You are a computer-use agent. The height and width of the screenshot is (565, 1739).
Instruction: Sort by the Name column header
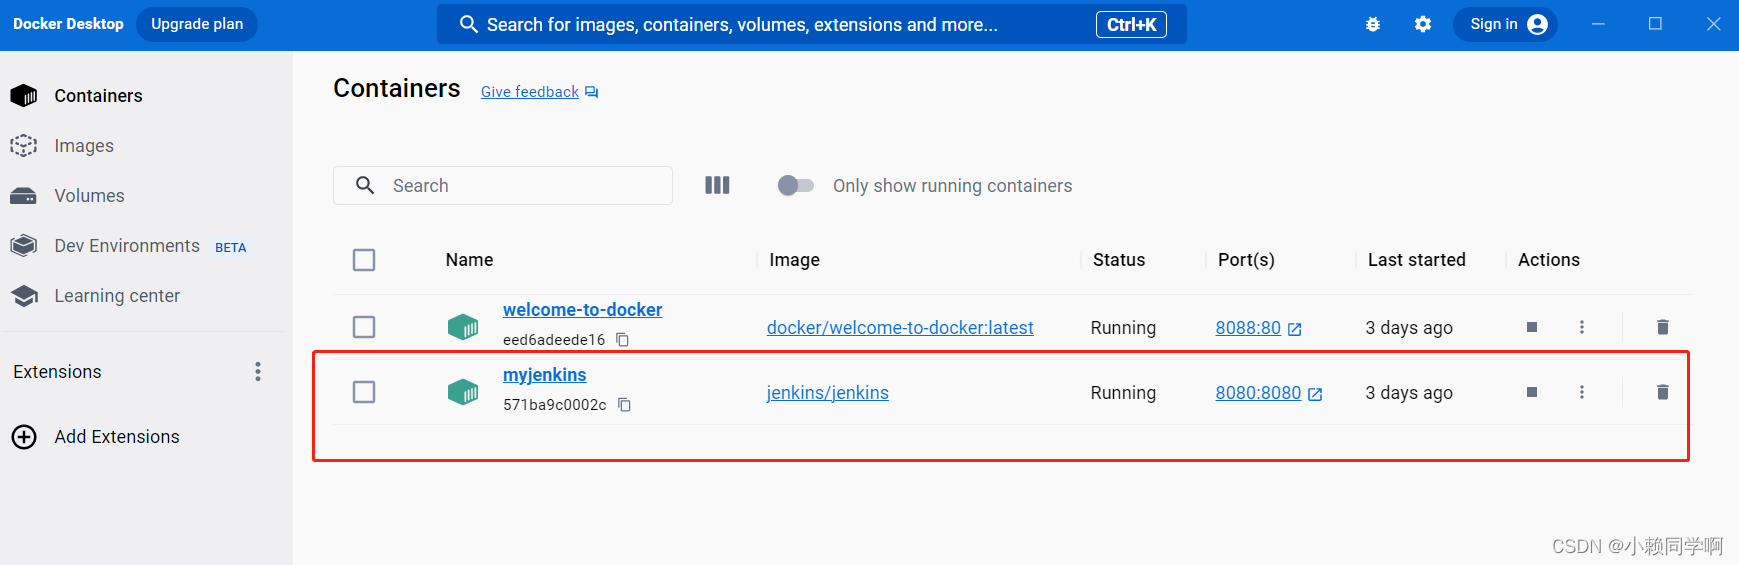tap(469, 260)
